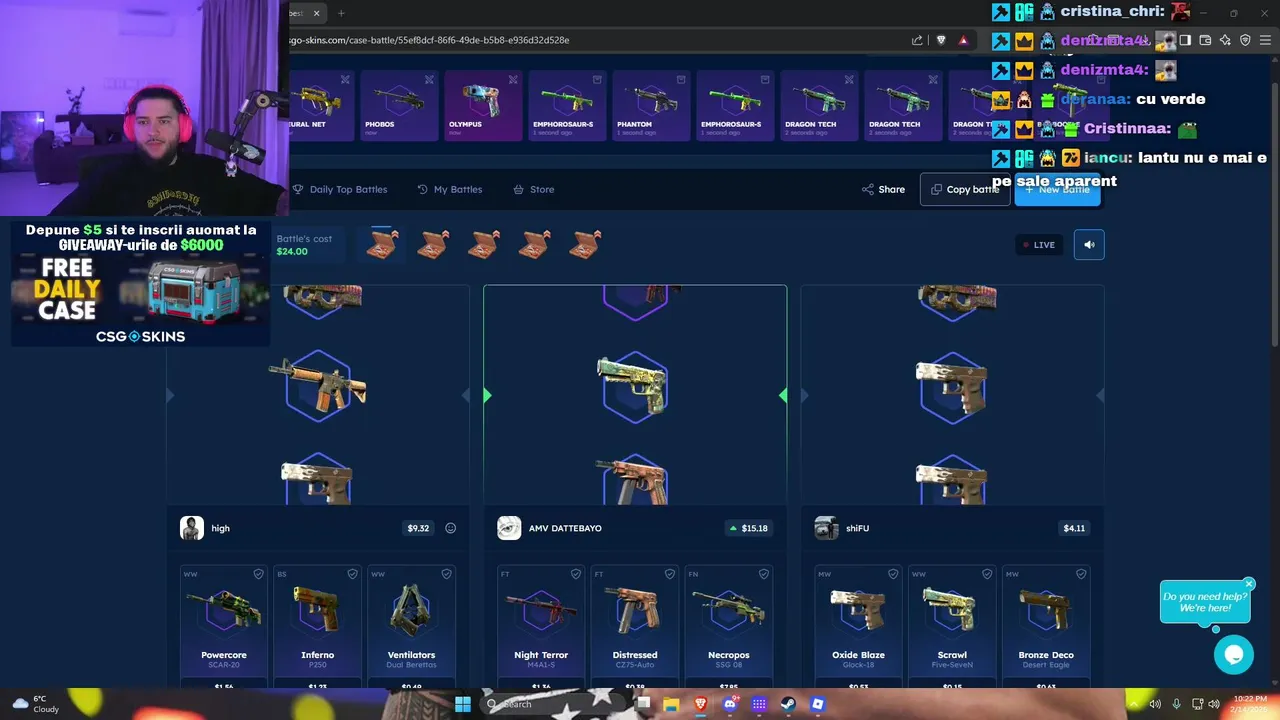Select the Night Terror M4A1-S card
Viewport: 1280px width, 720px height.
click(x=541, y=627)
